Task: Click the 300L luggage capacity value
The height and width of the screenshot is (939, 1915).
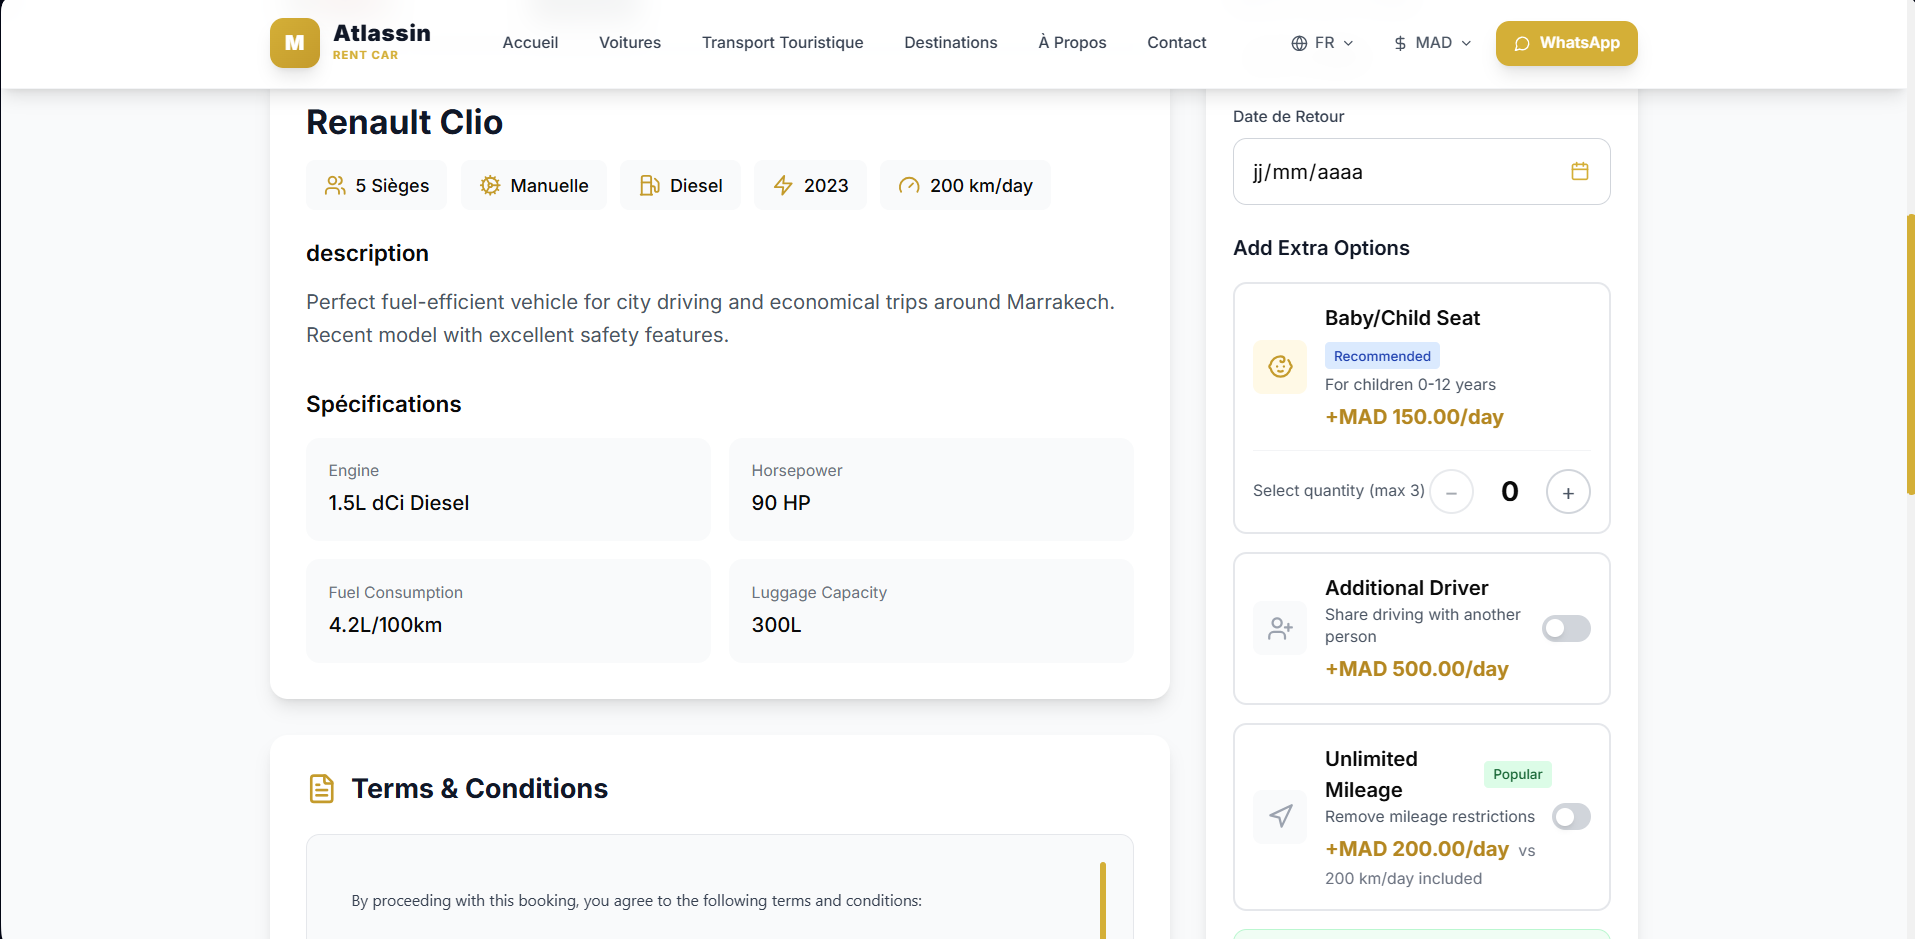Action: (x=777, y=625)
